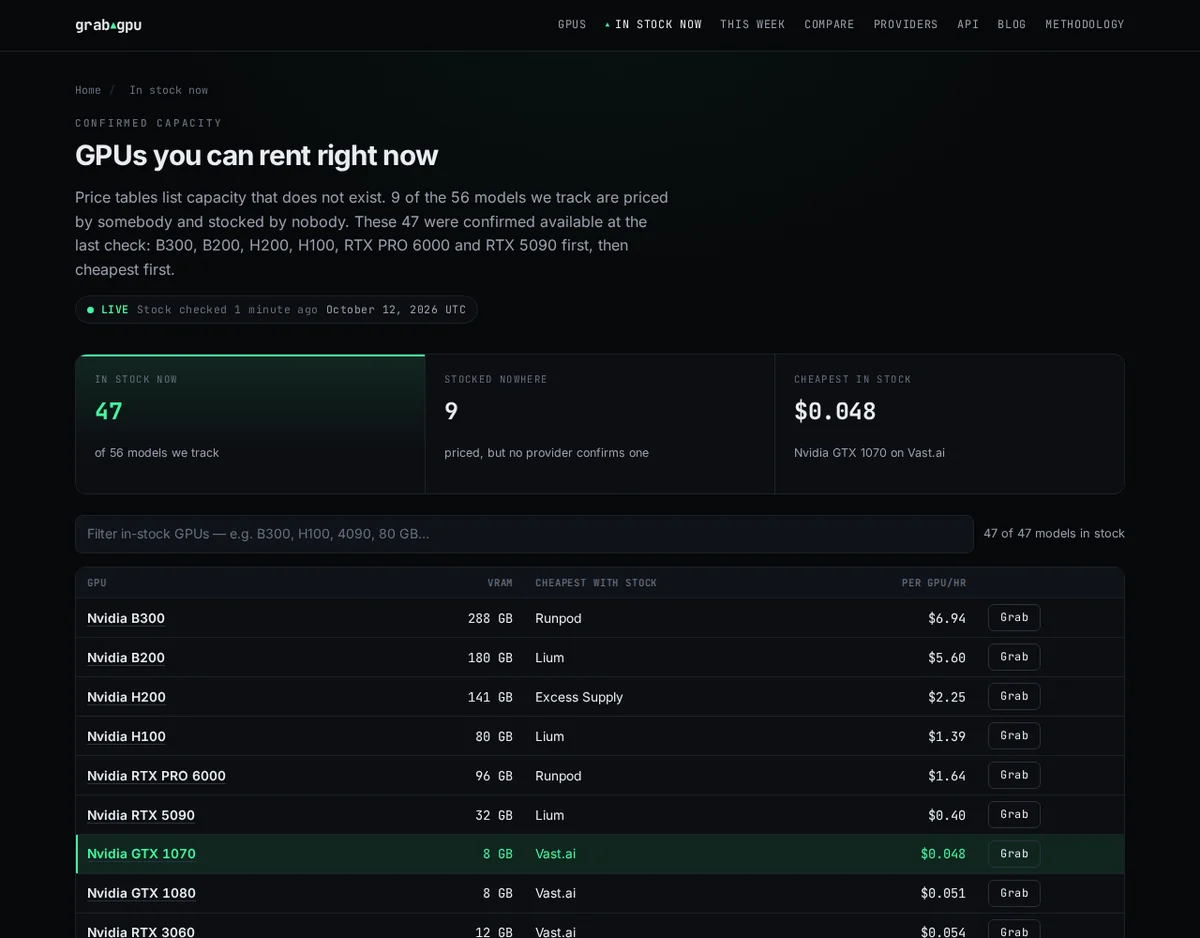Viewport: 1200px width, 938px height.
Task: Click Grab for Nvidia B200
Action: point(1014,657)
